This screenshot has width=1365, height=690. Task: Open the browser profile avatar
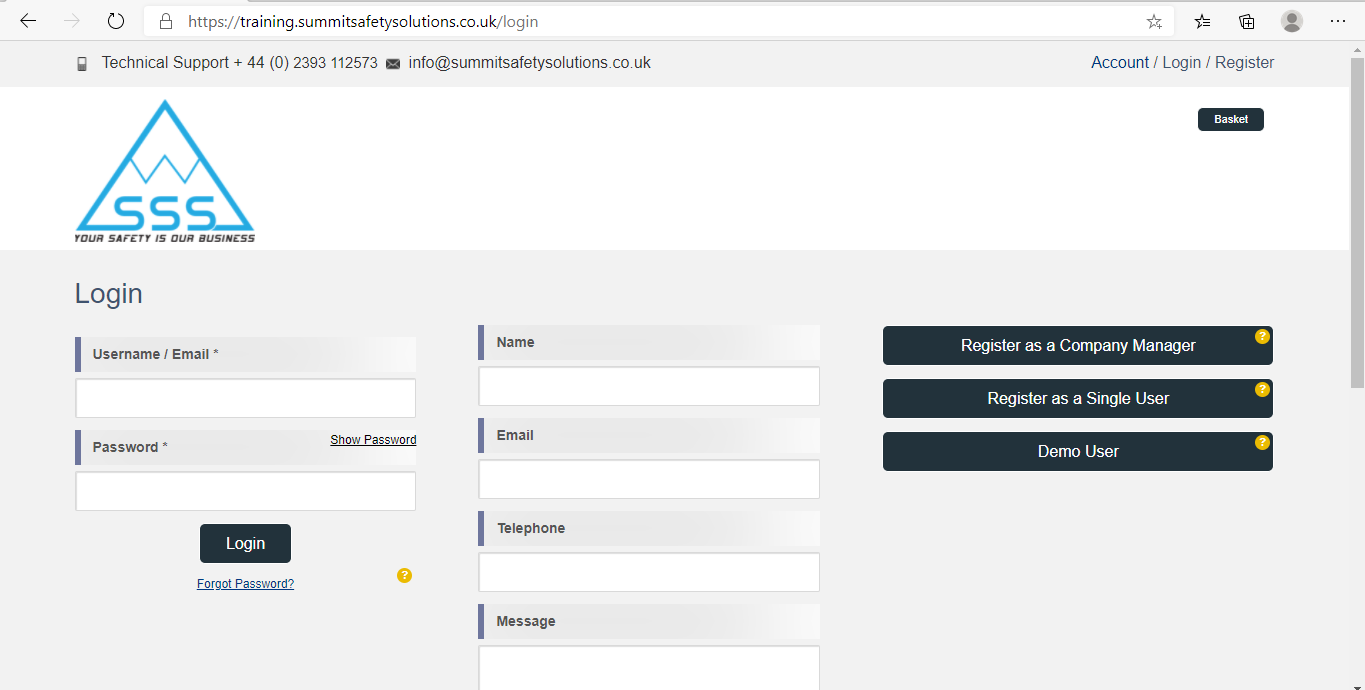pyautogui.click(x=1292, y=21)
